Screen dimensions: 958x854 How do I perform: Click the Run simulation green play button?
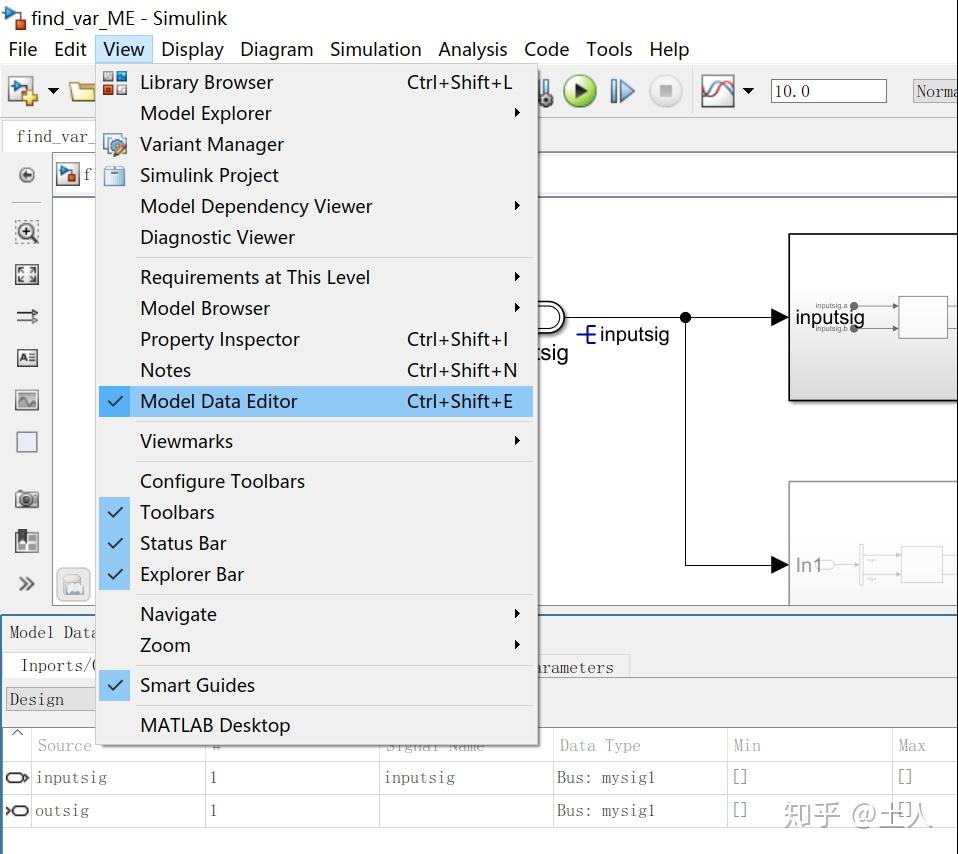coord(580,92)
